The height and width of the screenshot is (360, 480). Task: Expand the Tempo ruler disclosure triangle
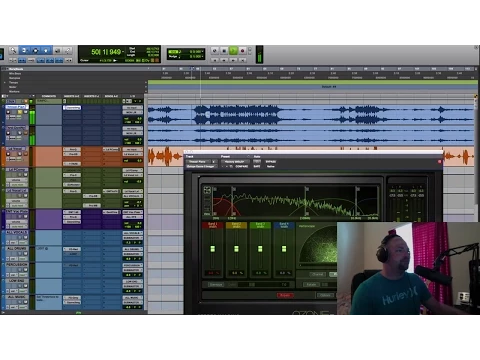click(x=5, y=82)
